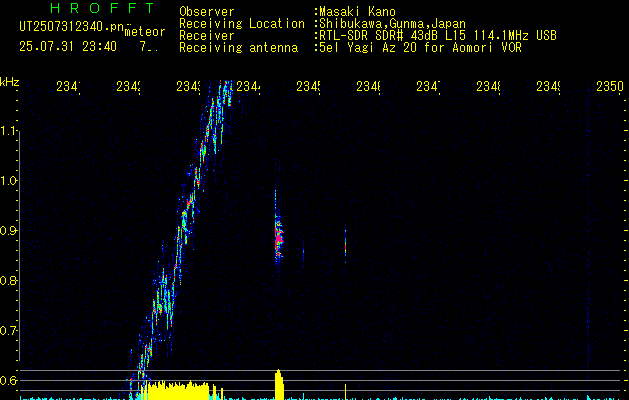Screen dimensions: 629x400
Task: Click the word meteor under the filename
Action: tap(144, 32)
